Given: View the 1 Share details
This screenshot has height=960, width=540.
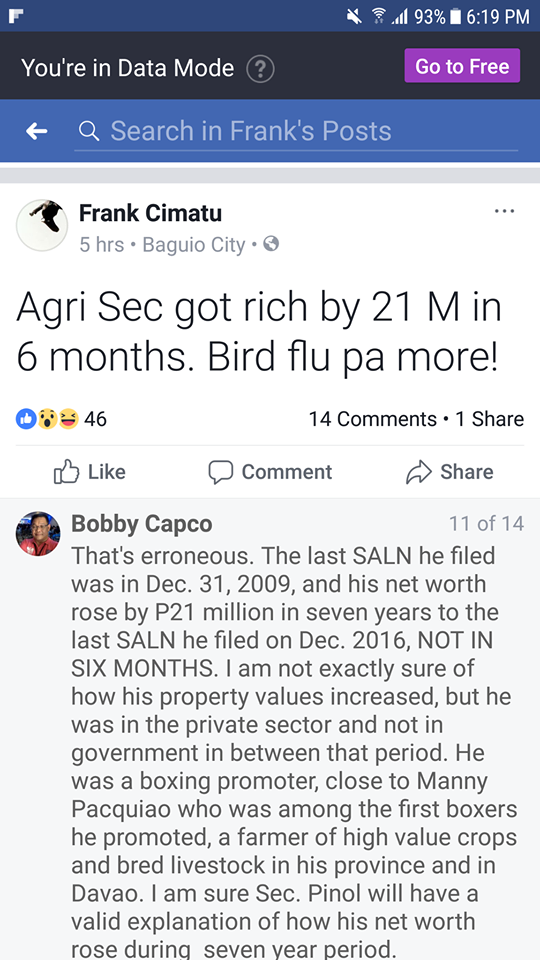Looking at the screenshot, I should [x=489, y=419].
